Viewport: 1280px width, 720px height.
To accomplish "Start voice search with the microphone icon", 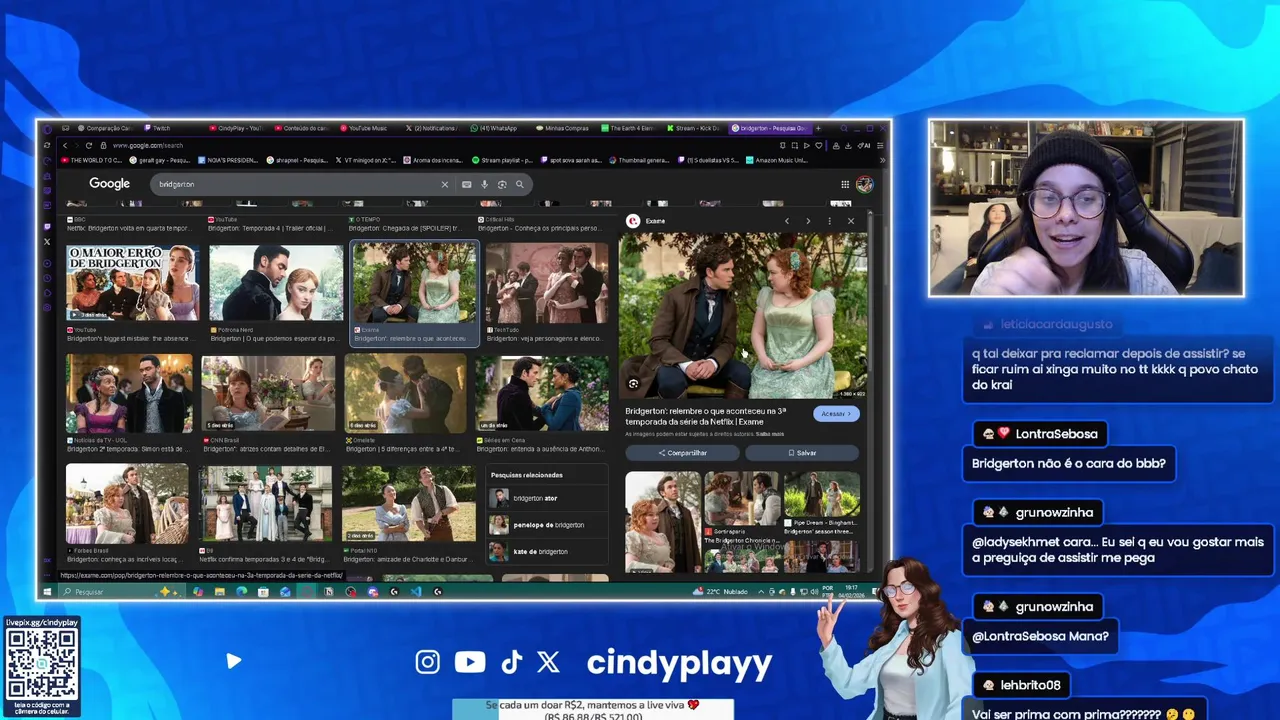I will click(484, 184).
